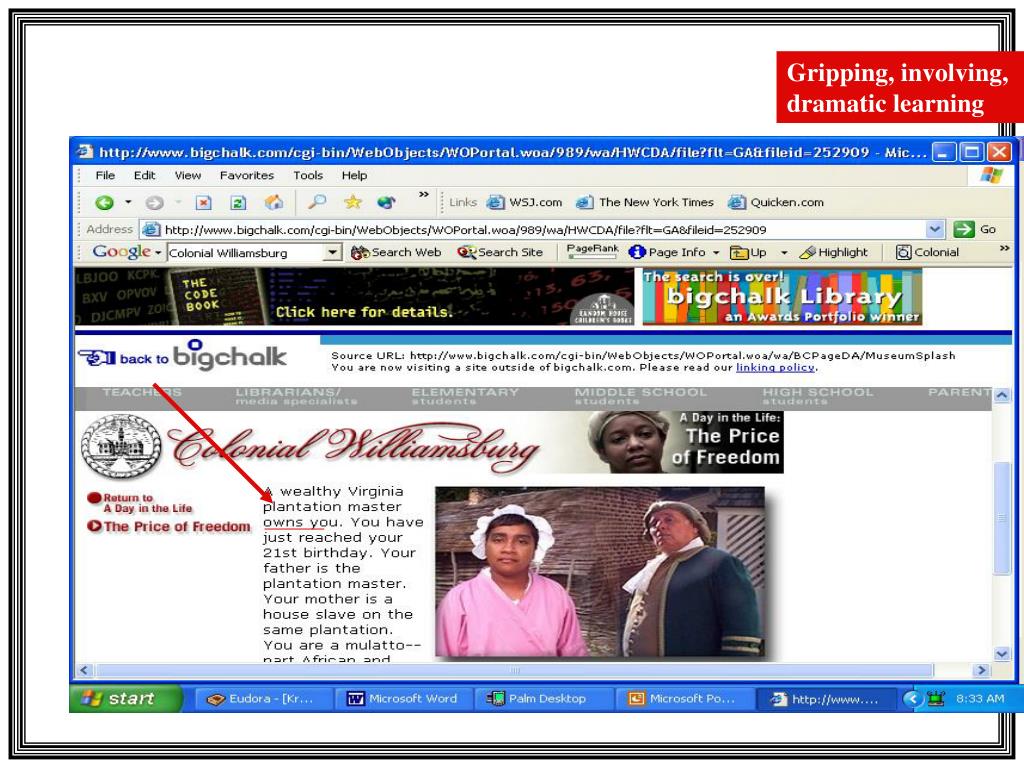1024x768 pixels.
Task: Select the ELEMENTARY students tab
Action: coord(465,396)
